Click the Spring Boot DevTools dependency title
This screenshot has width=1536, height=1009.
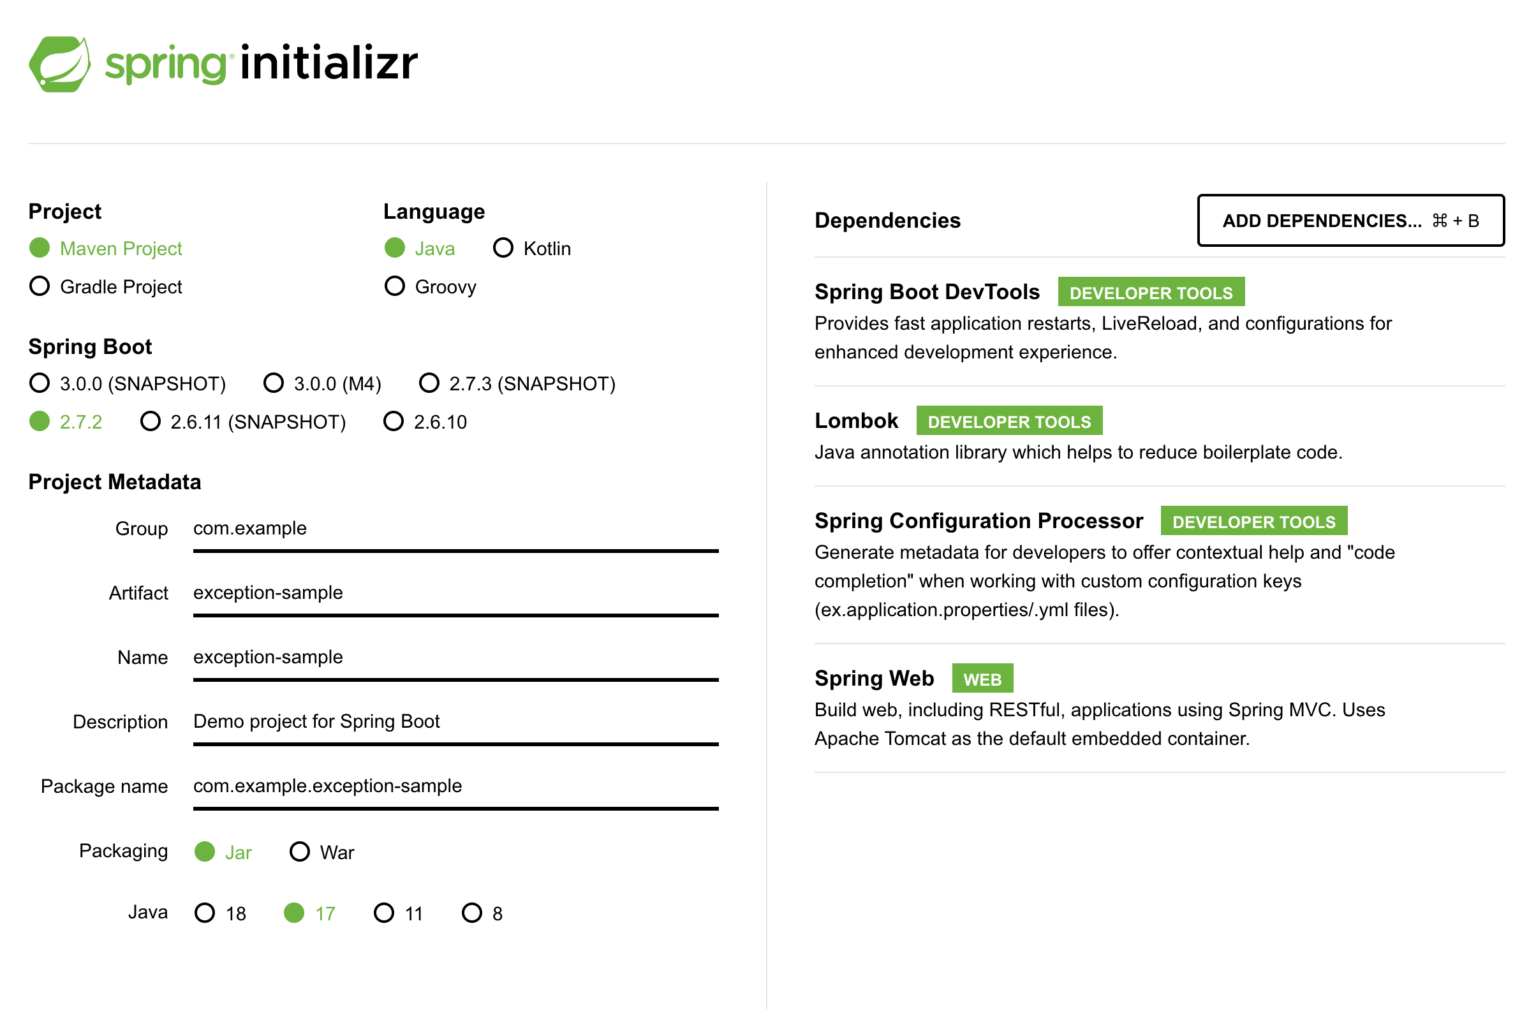coord(926,292)
